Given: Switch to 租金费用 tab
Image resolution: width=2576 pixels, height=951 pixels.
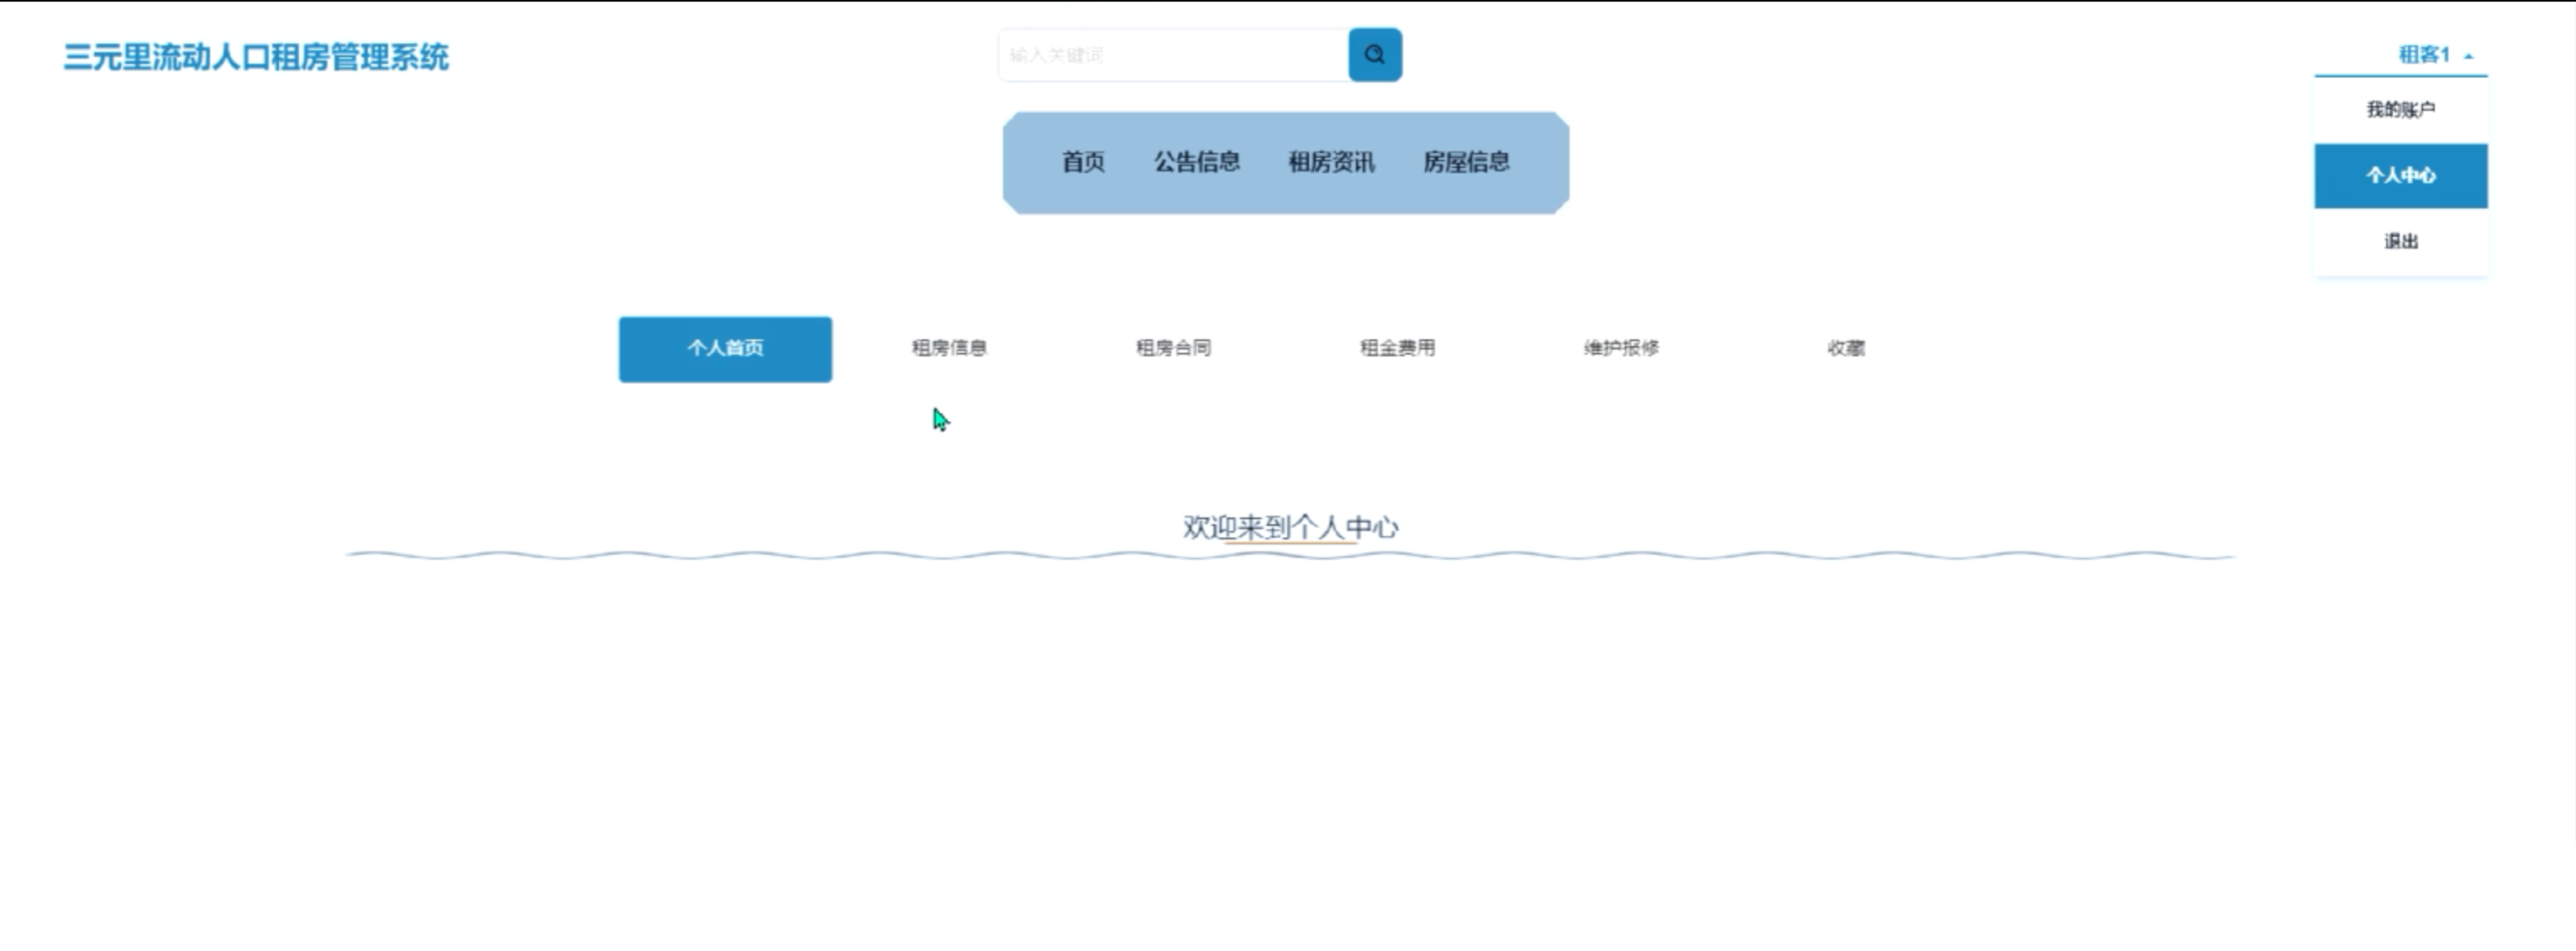Looking at the screenshot, I should tap(1397, 348).
